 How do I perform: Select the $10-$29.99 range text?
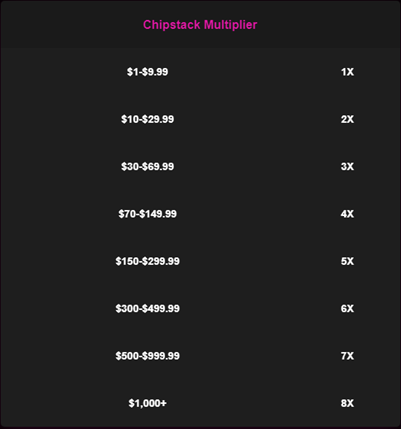(147, 119)
